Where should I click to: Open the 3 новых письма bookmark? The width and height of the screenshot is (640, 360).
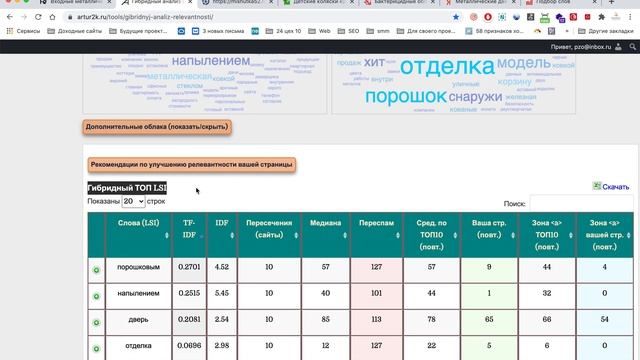click(x=218, y=31)
